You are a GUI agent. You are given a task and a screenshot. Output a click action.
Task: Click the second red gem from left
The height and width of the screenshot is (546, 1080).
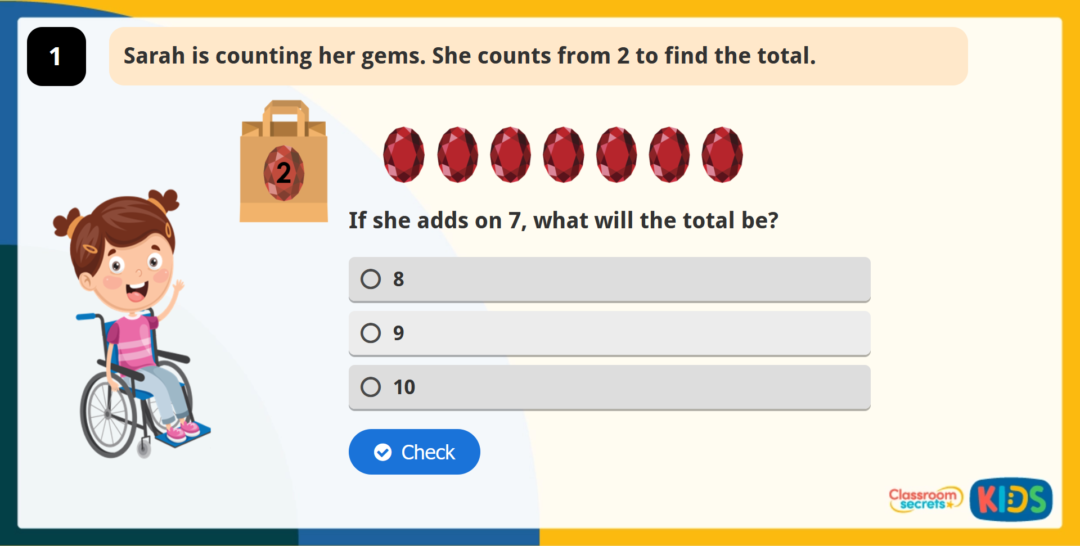point(457,155)
